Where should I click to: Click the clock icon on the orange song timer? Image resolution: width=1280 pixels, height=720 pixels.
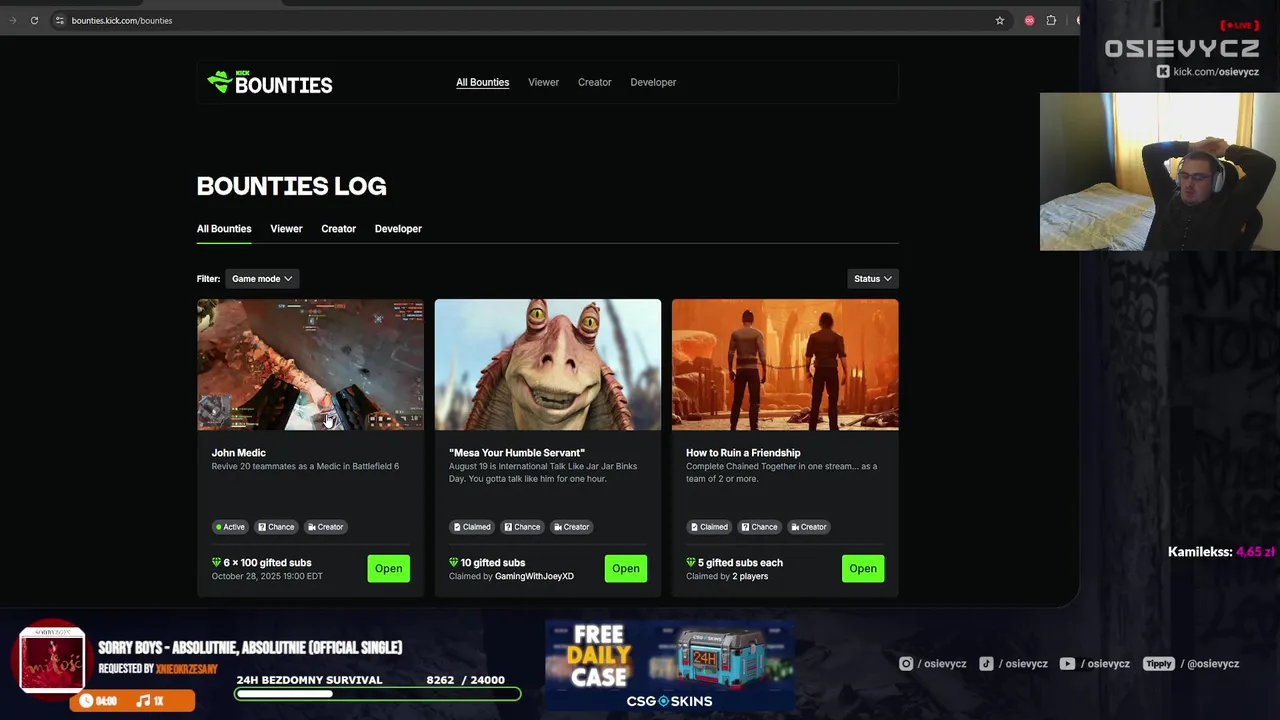click(86, 701)
